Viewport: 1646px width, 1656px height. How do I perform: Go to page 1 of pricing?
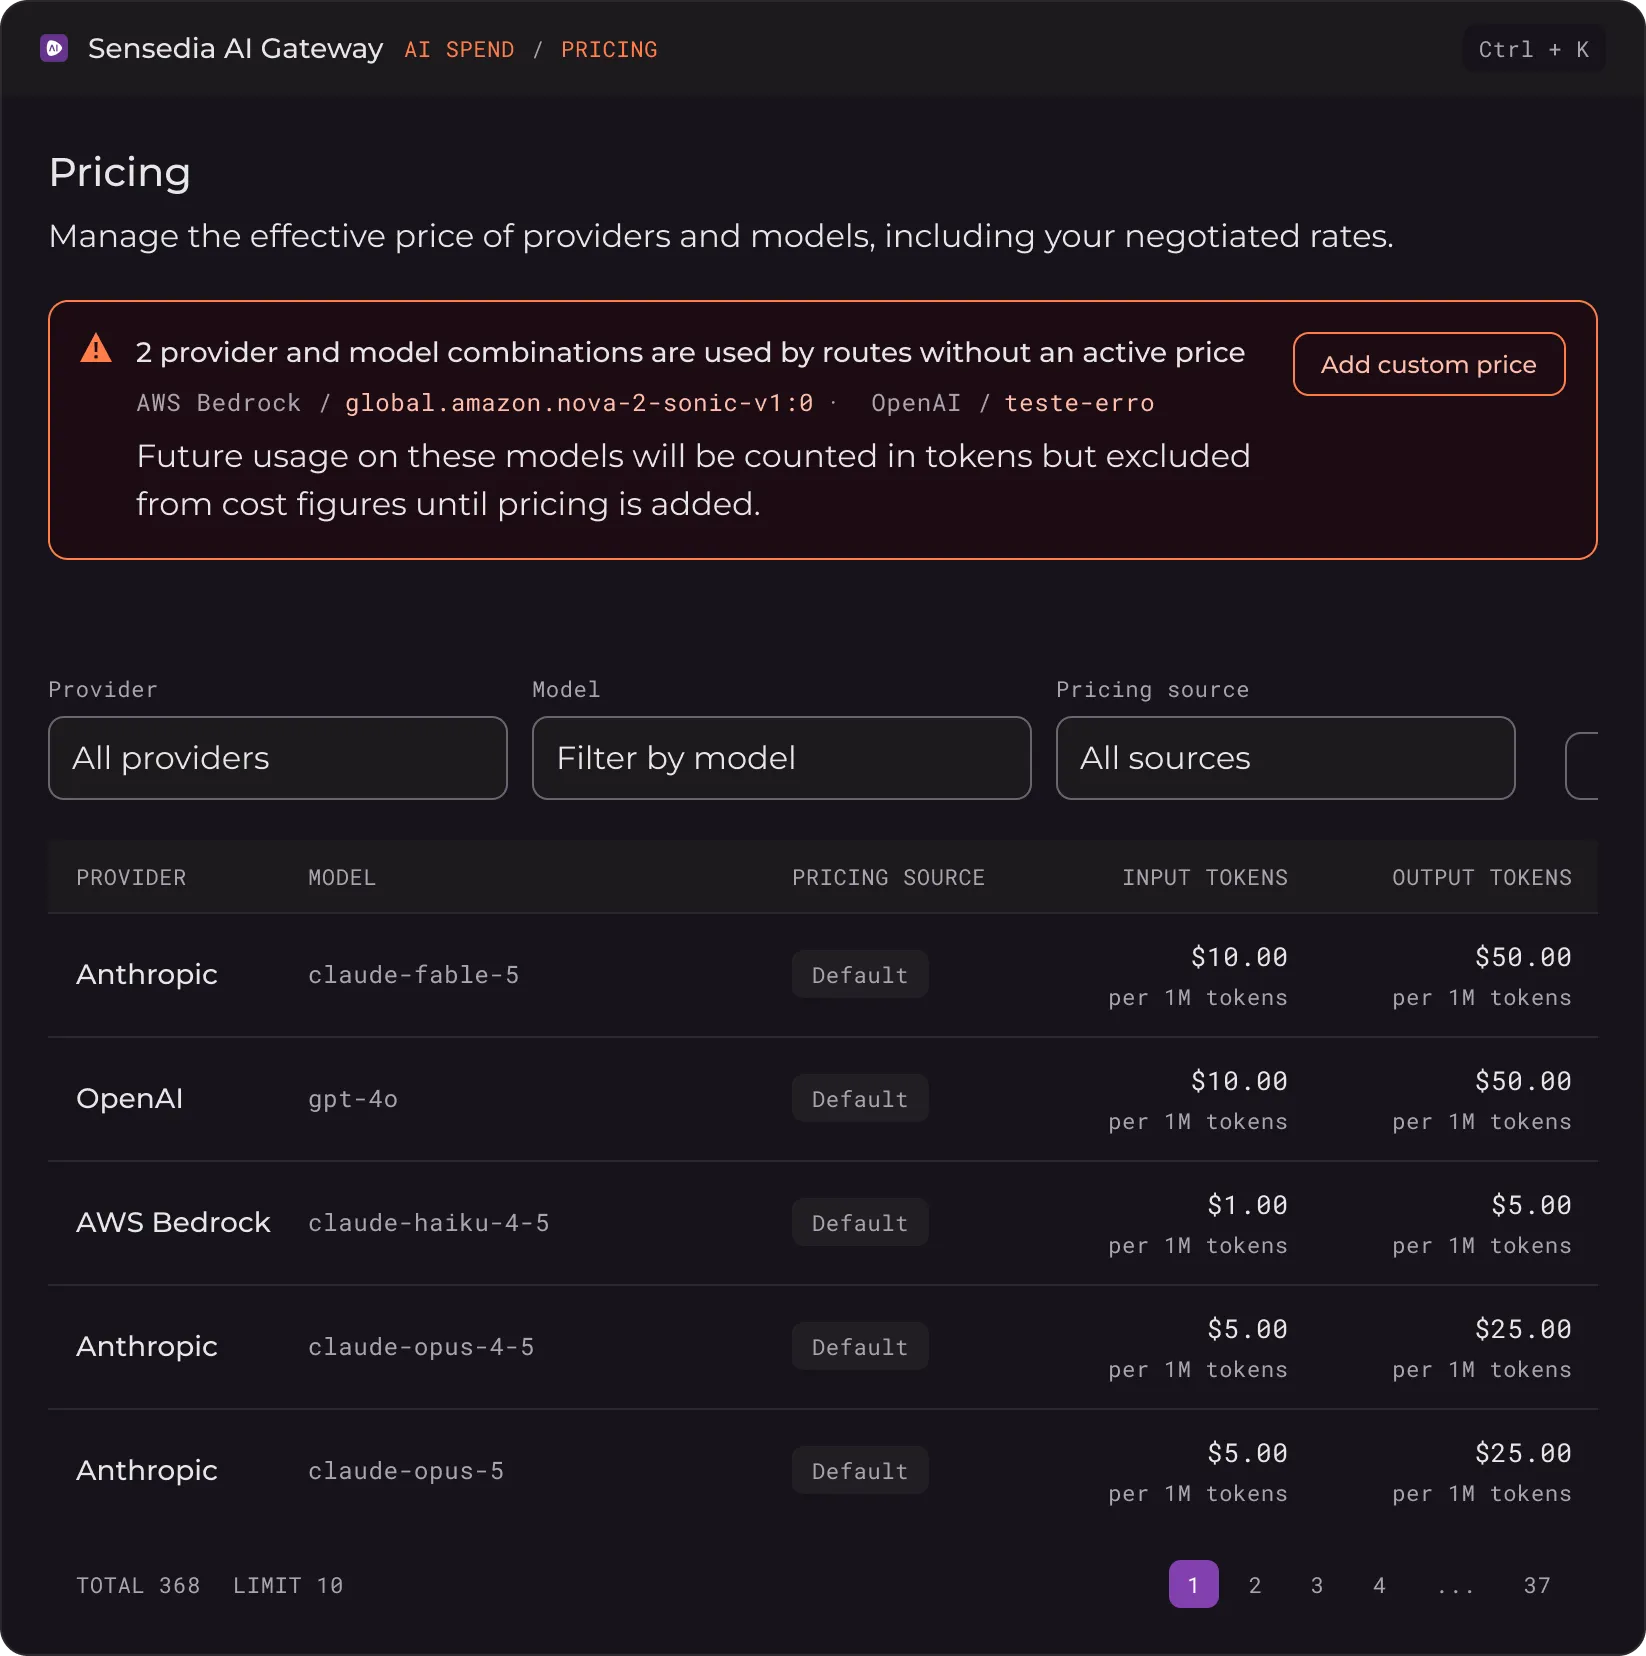(1193, 1584)
